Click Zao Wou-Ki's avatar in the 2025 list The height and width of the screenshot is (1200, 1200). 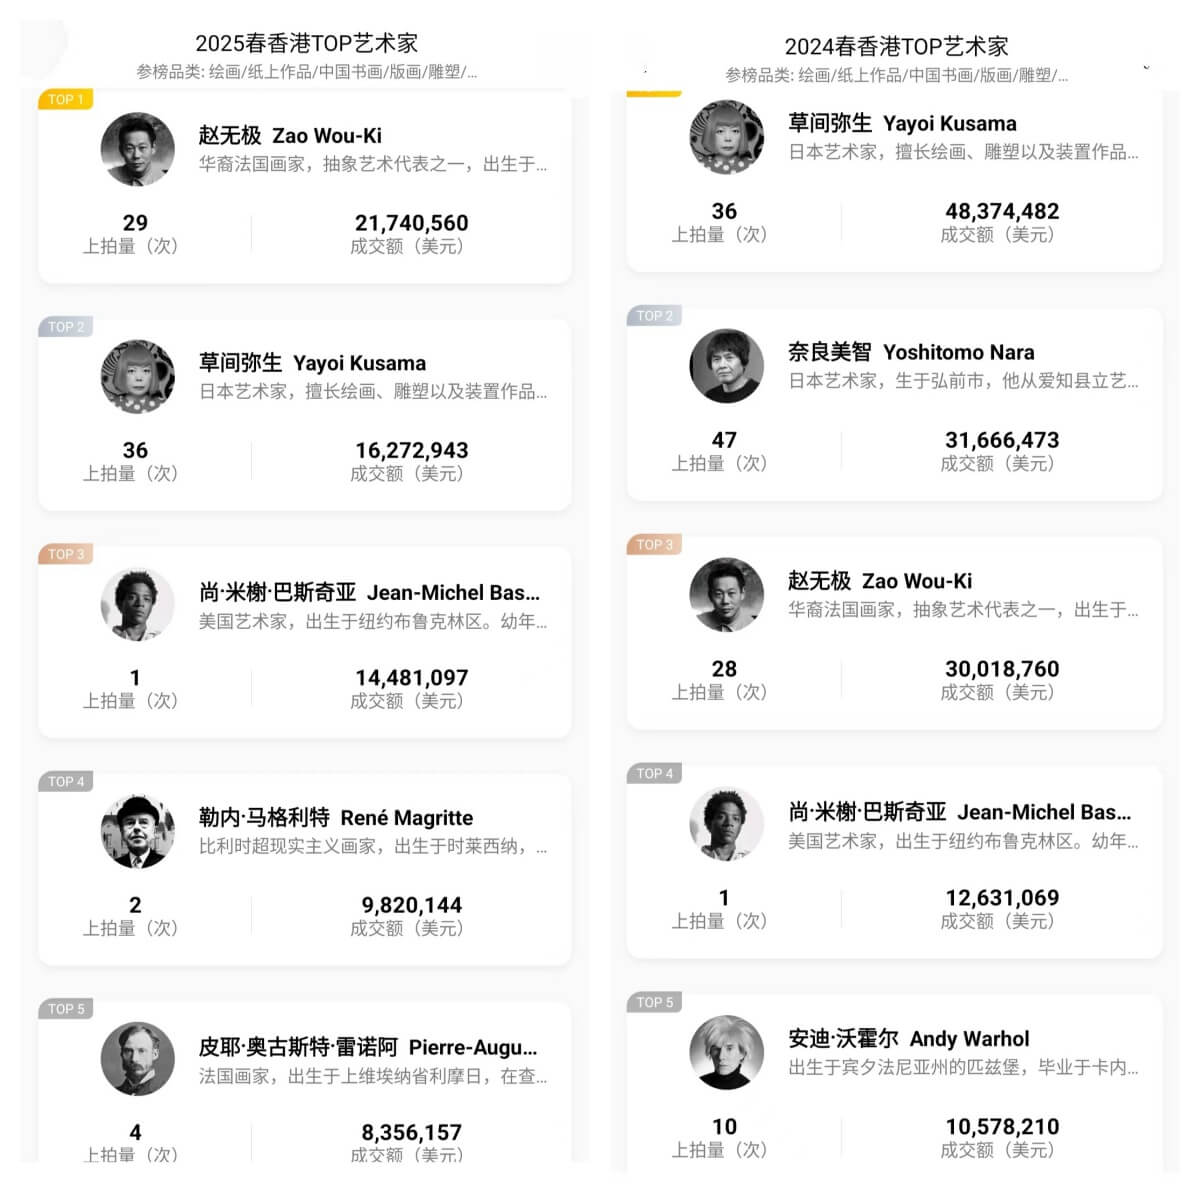click(x=138, y=149)
